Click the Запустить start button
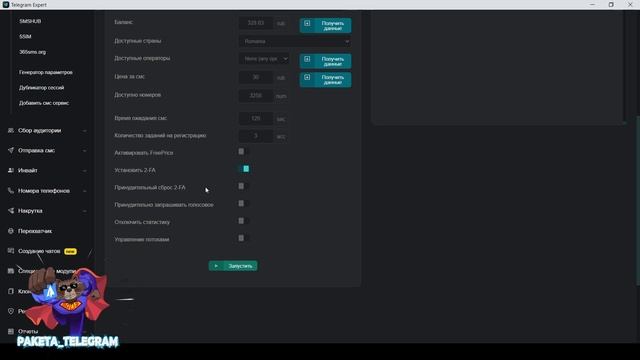The width and height of the screenshot is (640, 360). (233, 266)
